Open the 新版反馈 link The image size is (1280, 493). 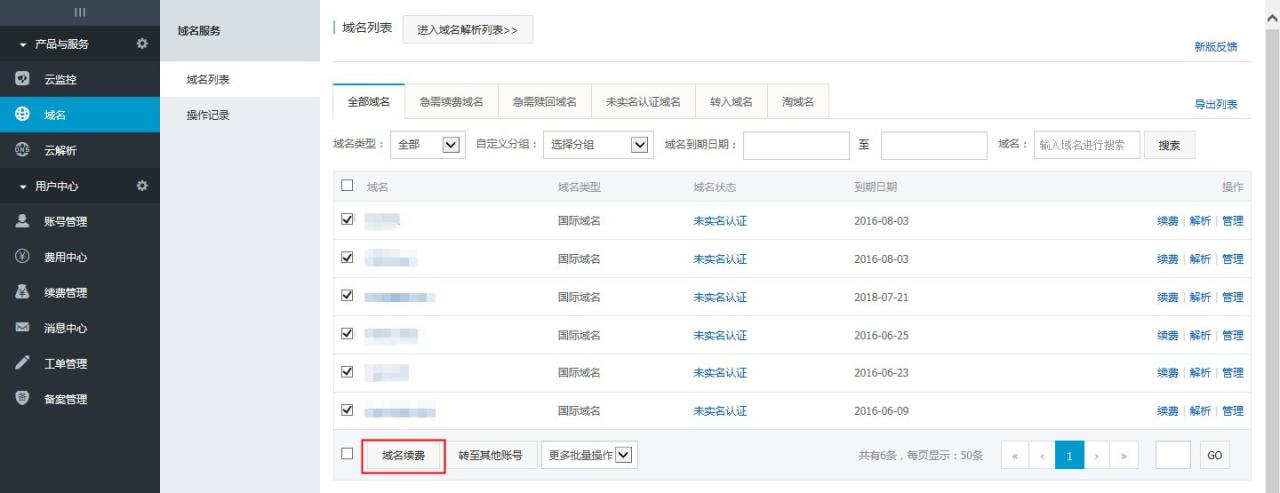click(1216, 47)
